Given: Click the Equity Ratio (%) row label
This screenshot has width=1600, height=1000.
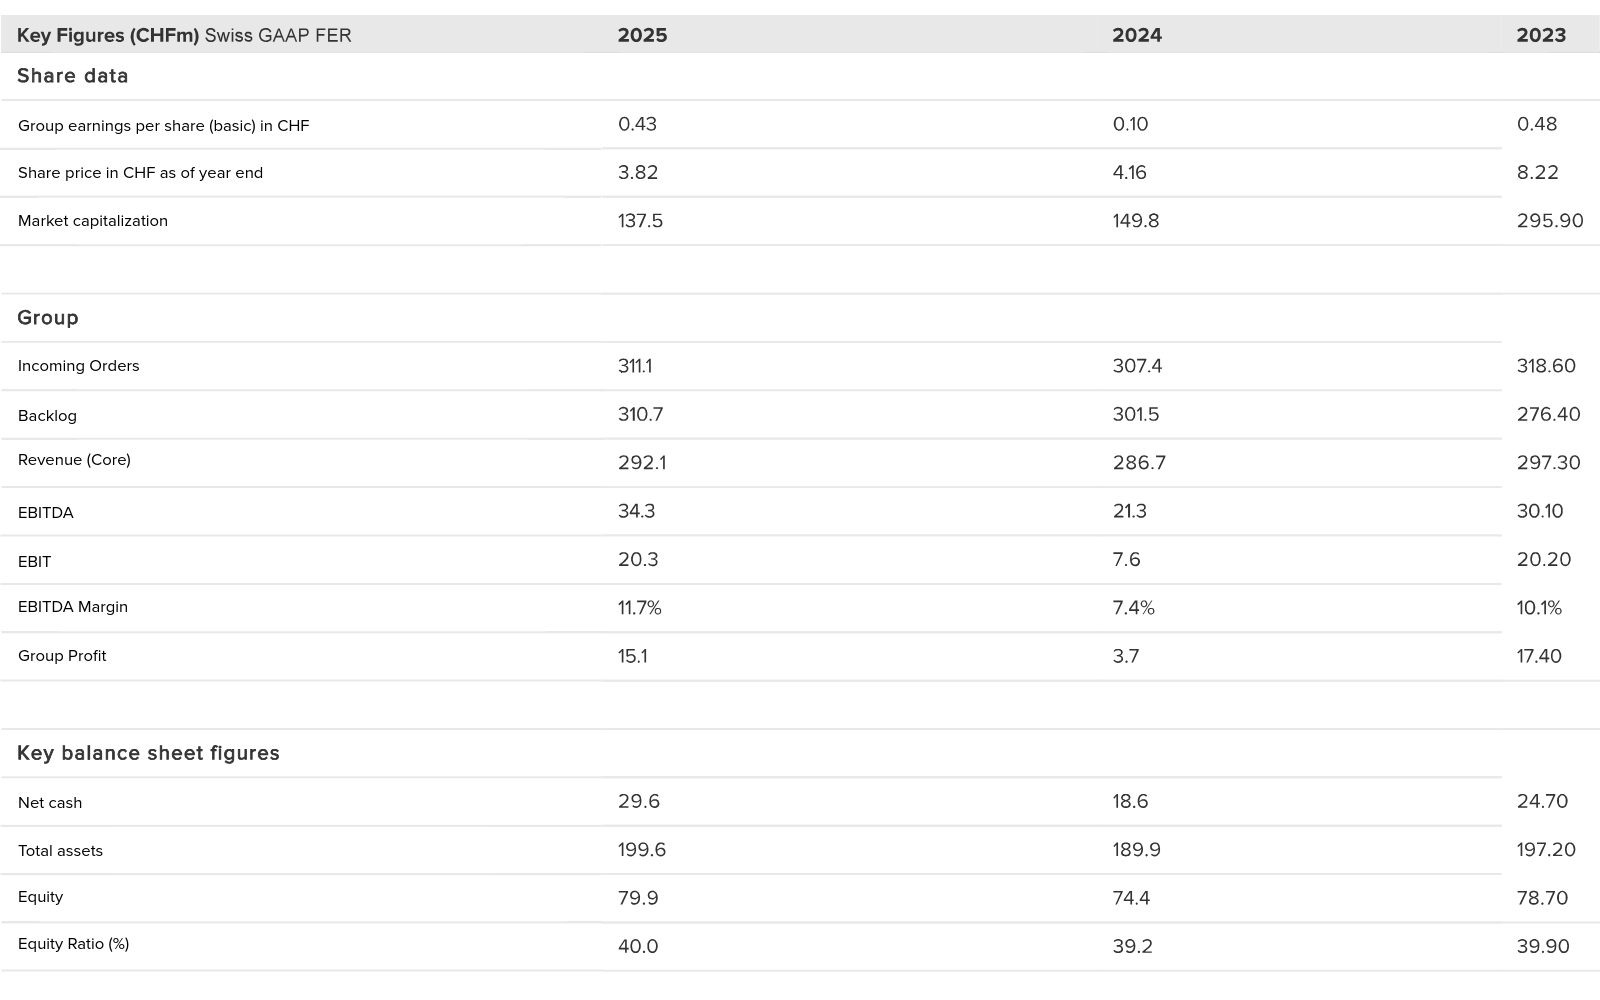Looking at the screenshot, I should pyautogui.click(x=74, y=944).
